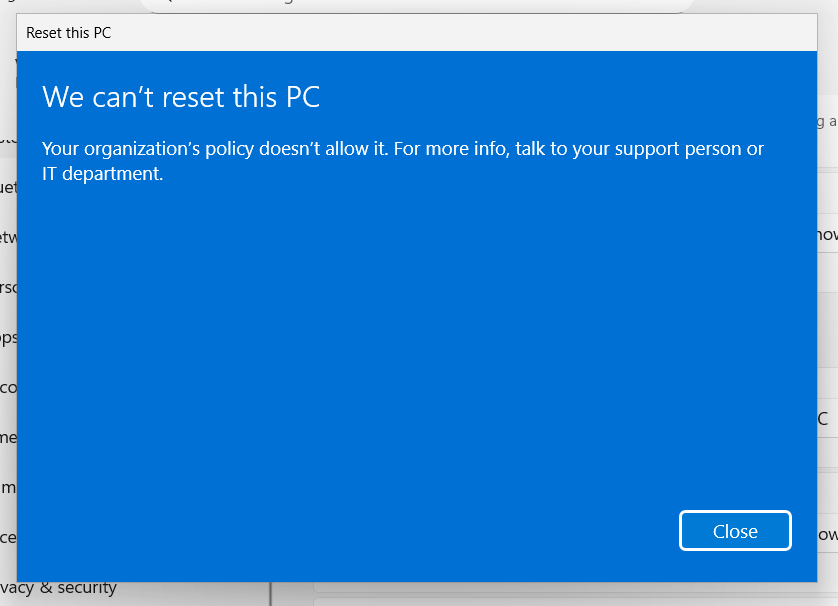Select Privacy & security in the sidebar
This screenshot has width=838, height=606.
(60, 588)
